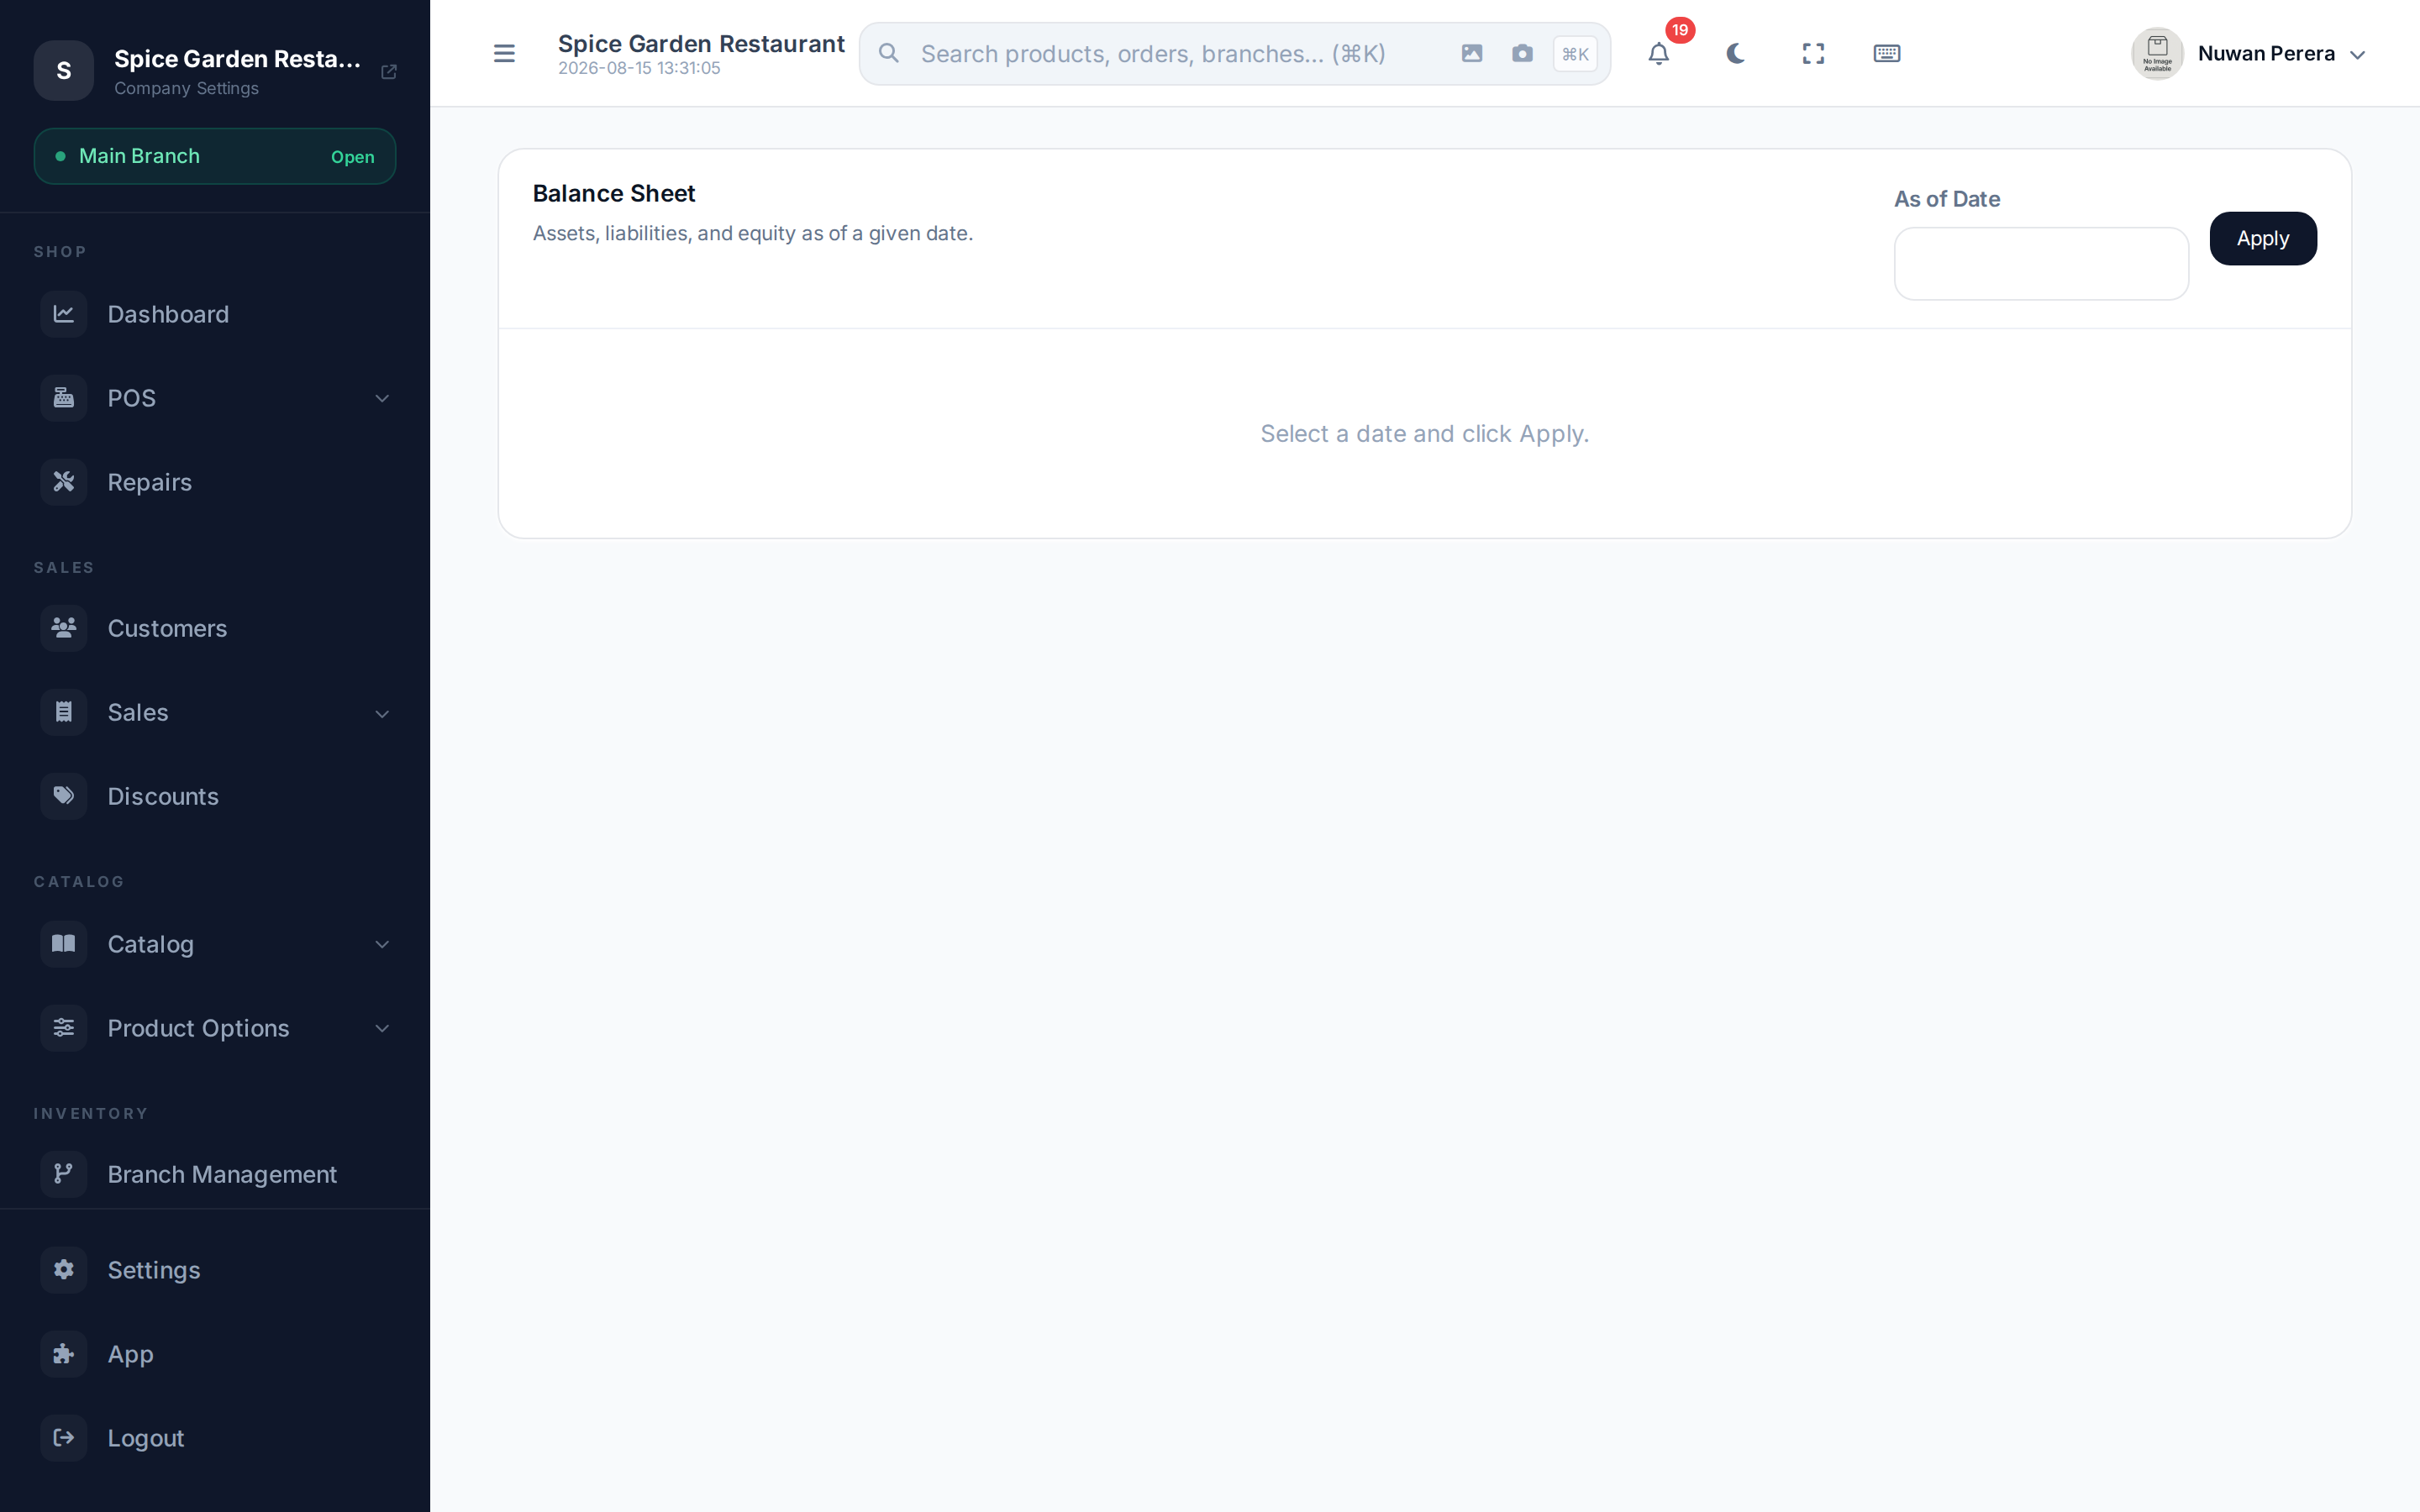
Task: Expand the Catalog submenu chevron
Action: click(382, 944)
